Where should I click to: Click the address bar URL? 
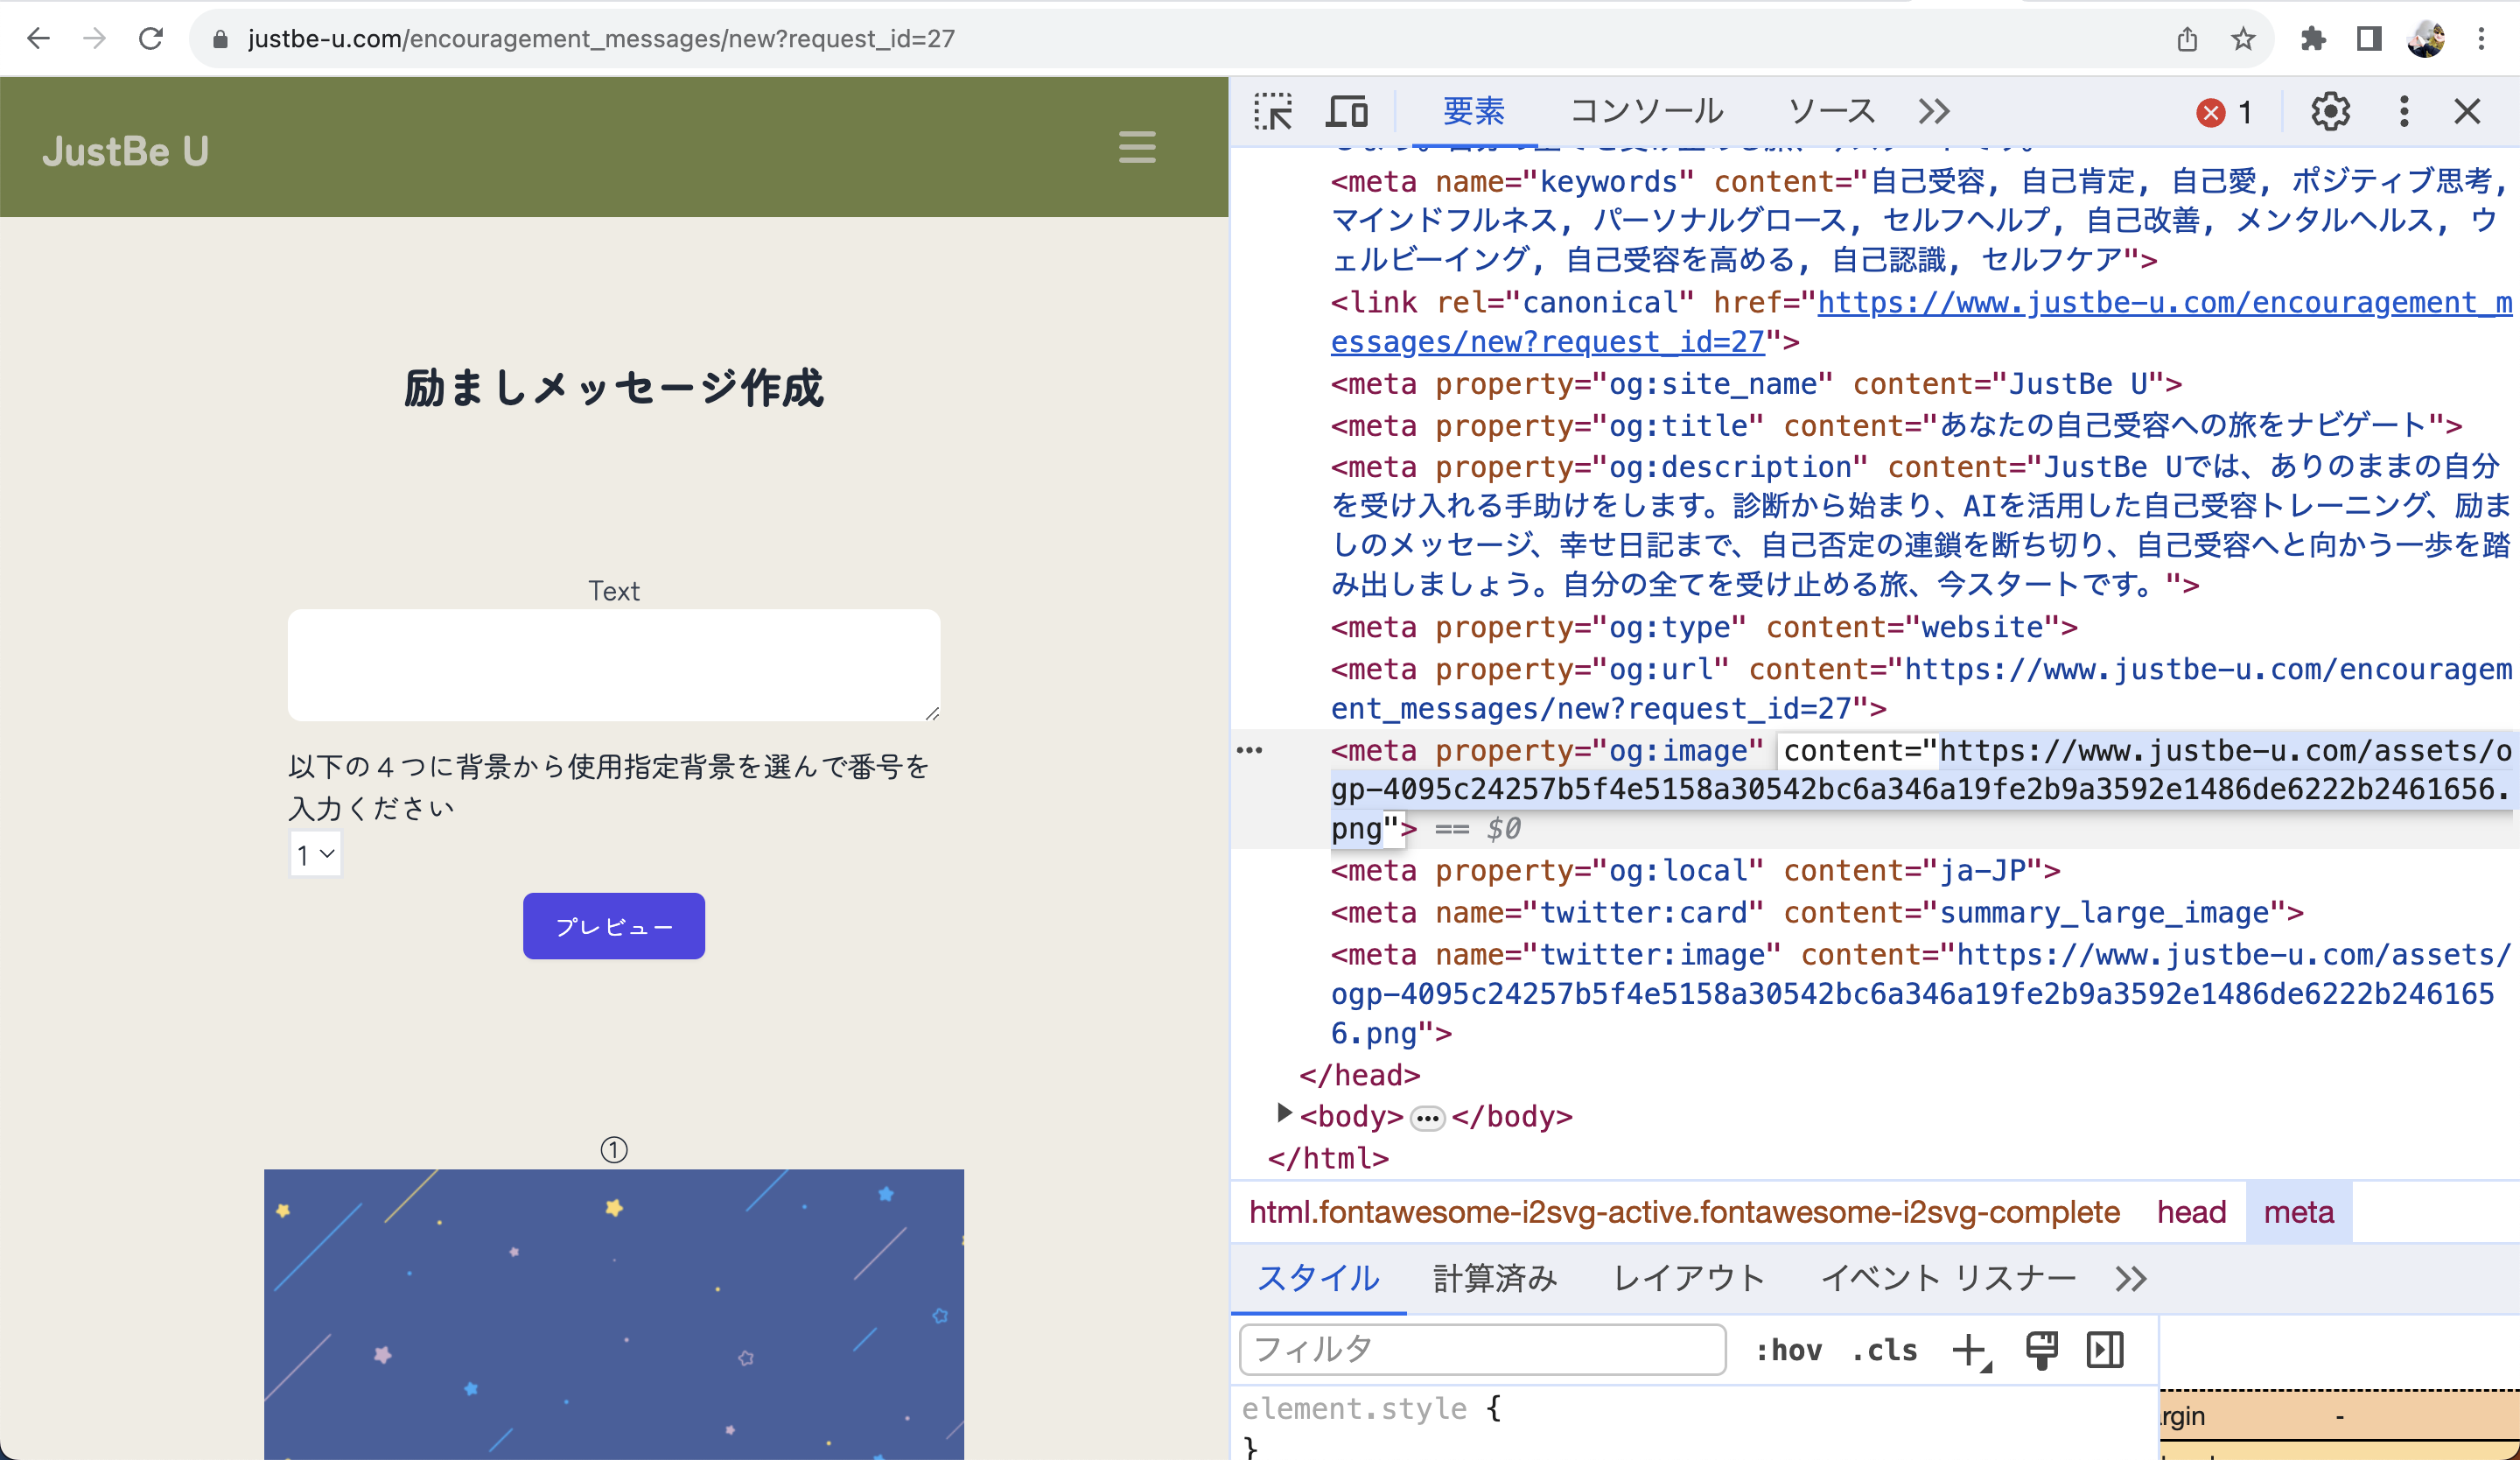pos(601,39)
